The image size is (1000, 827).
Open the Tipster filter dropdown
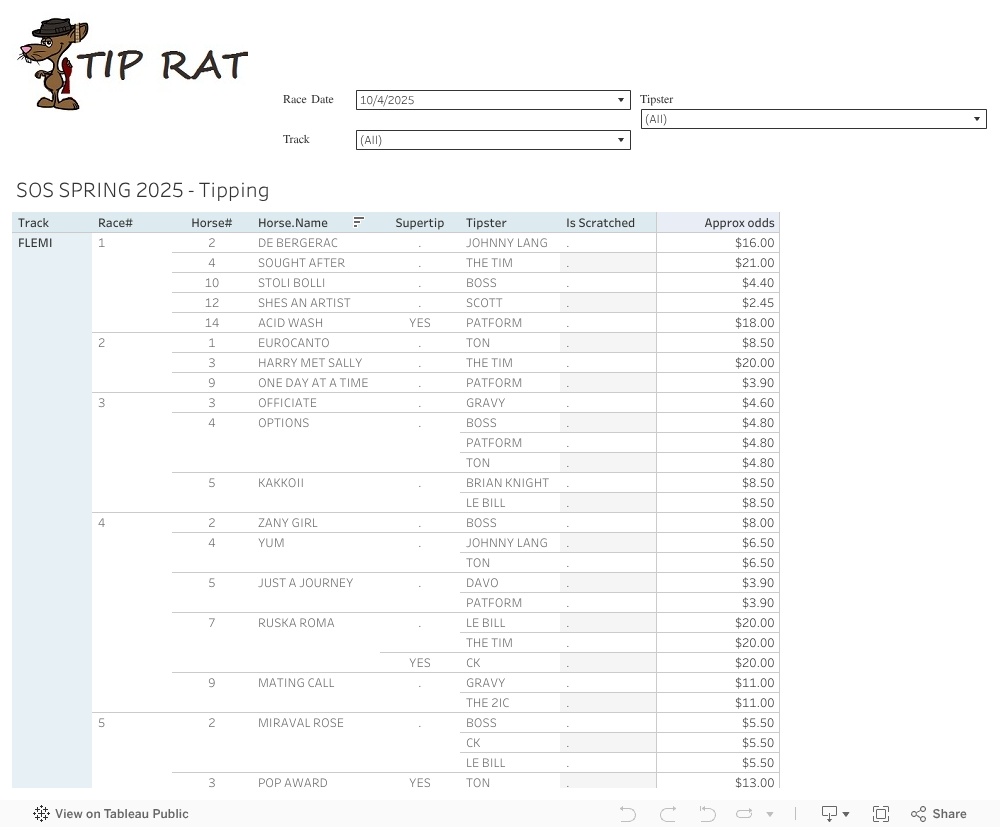click(x=813, y=119)
